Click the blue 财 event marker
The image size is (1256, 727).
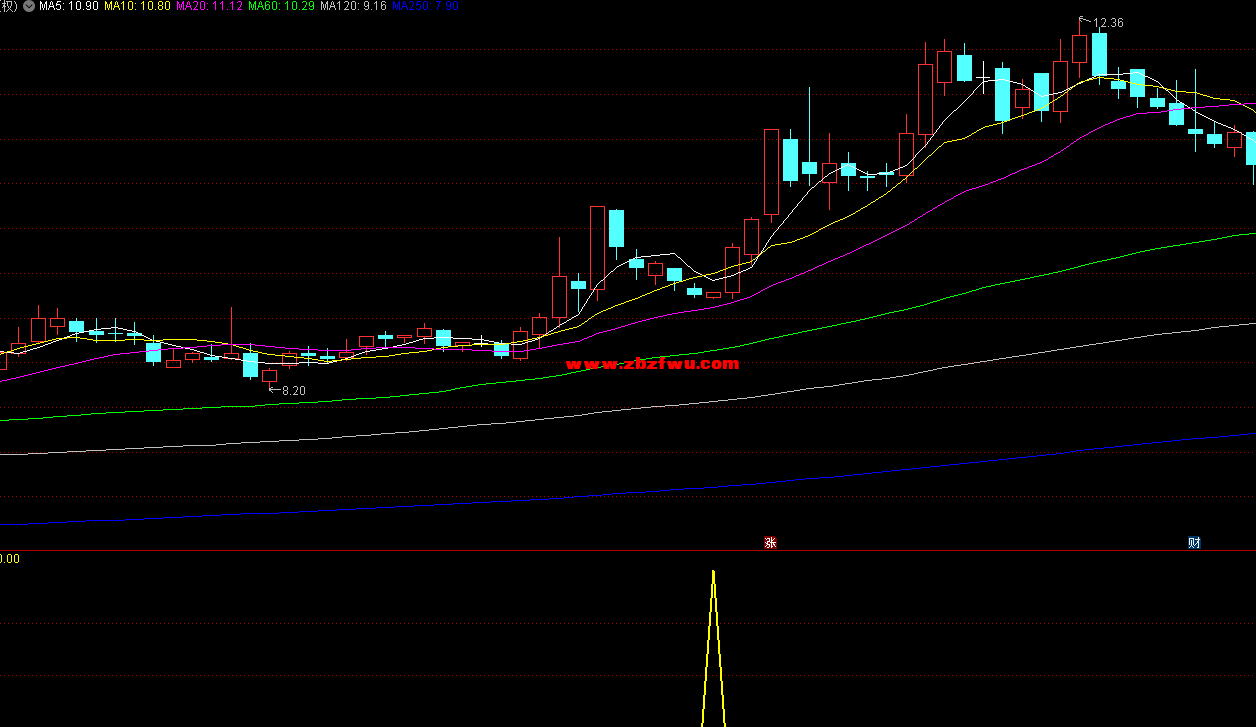tap(1194, 543)
